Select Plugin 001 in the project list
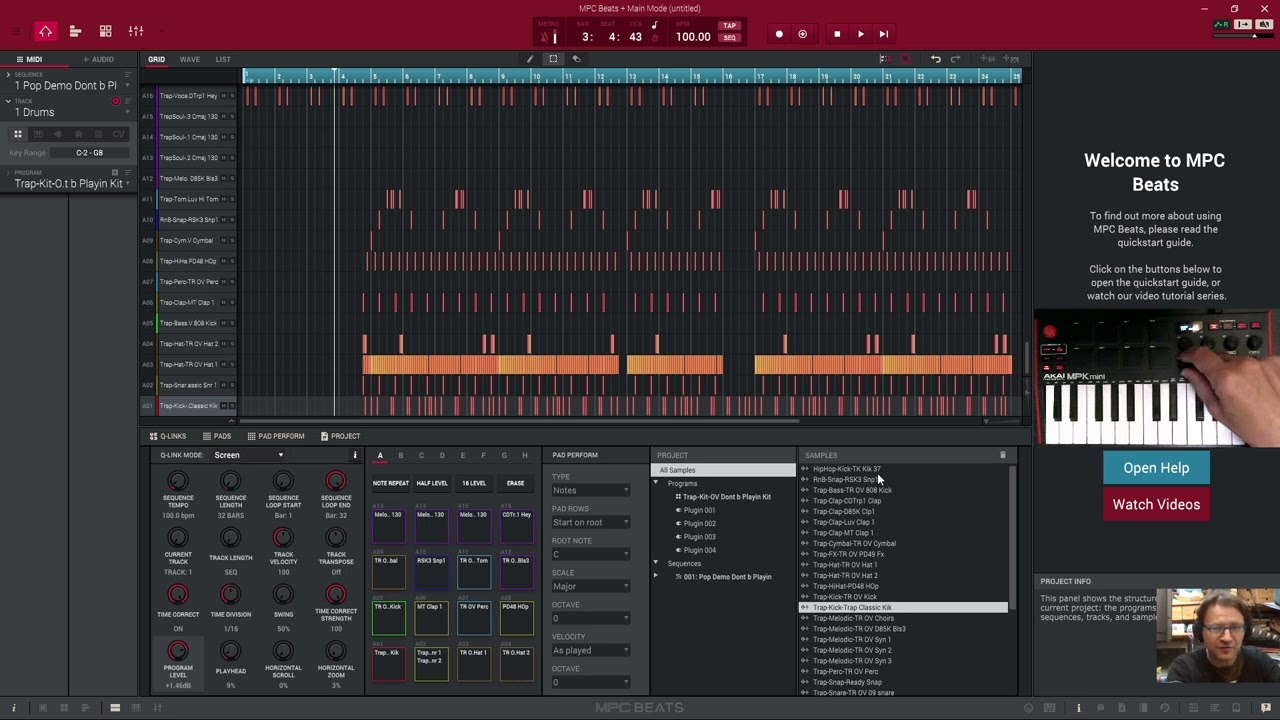The height and width of the screenshot is (720, 1280). pos(700,510)
